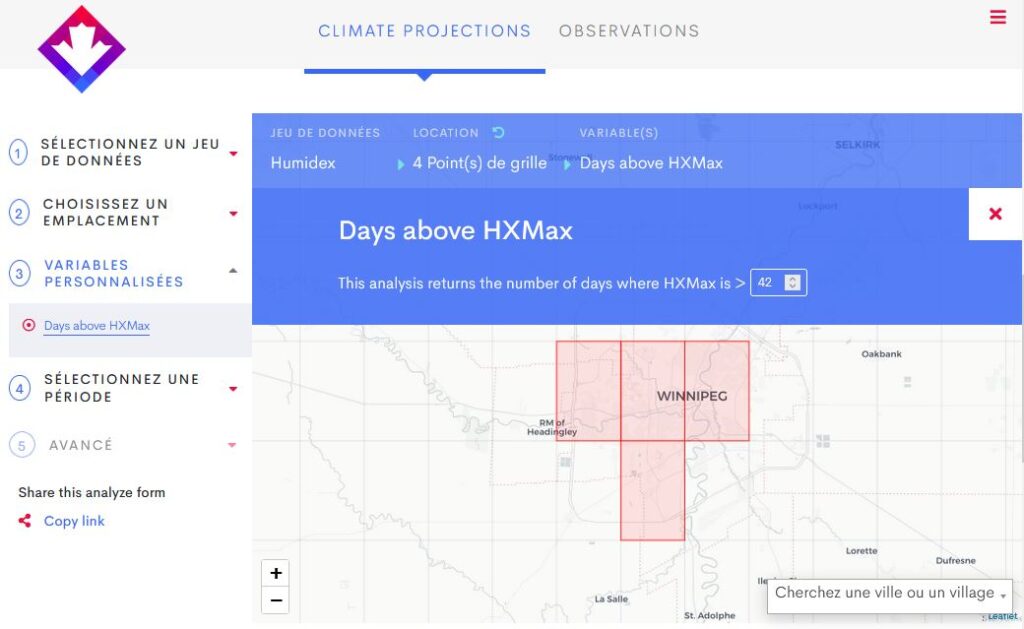1024x629 pixels.
Task: Click Days above HXMax sidebar link
Action: 97,325
